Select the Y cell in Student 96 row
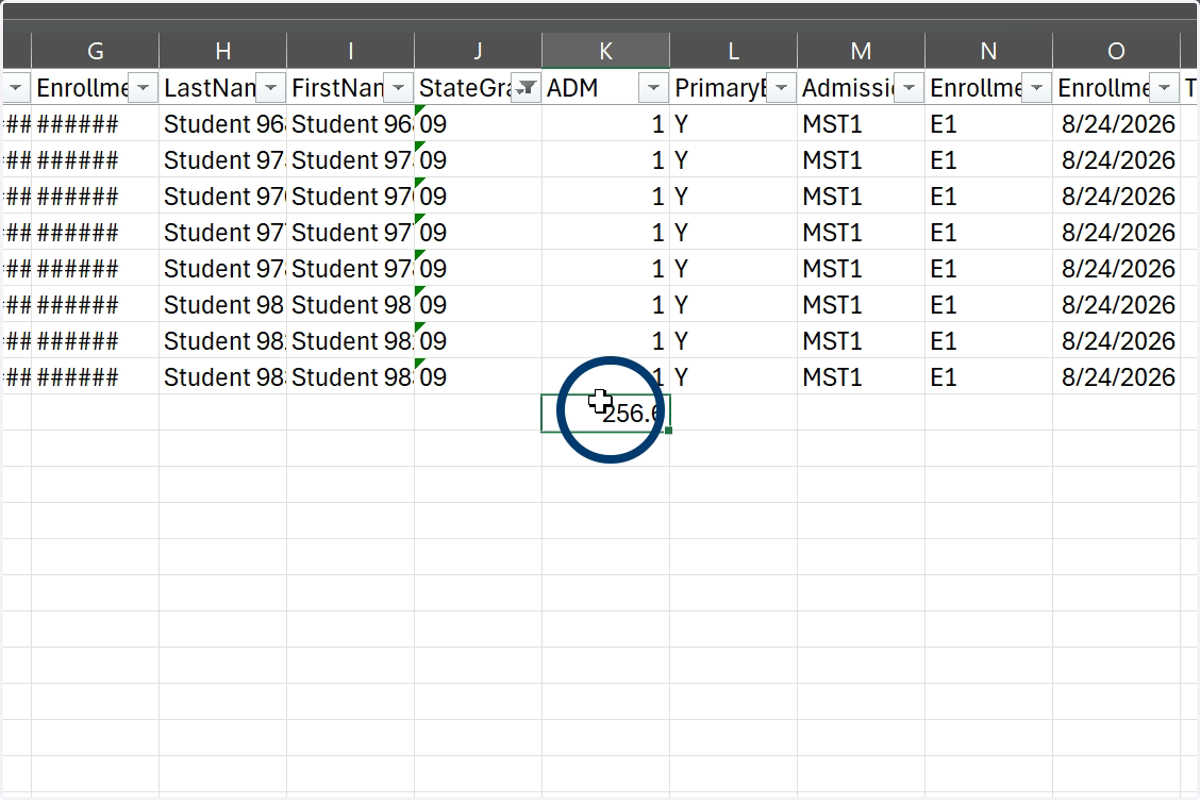 (x=734, y=124)
